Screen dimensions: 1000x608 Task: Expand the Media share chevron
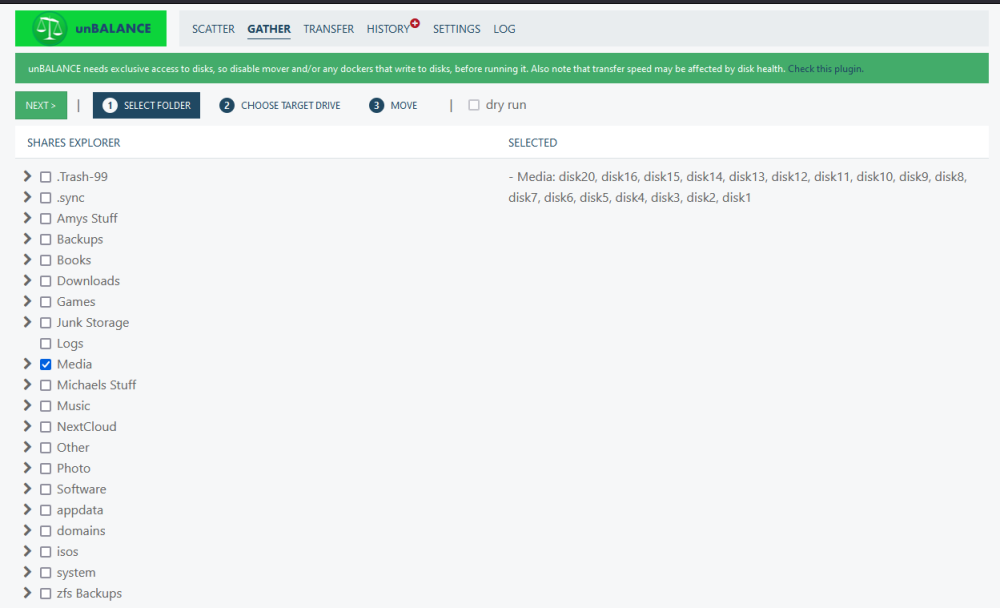point(27,364)
